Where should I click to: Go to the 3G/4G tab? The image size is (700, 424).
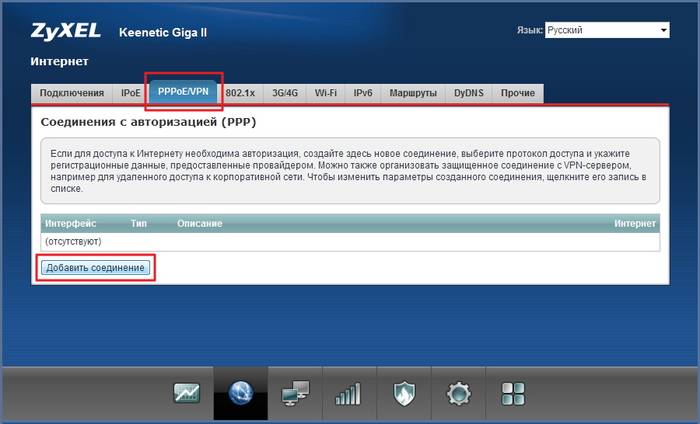pos(286,93)
